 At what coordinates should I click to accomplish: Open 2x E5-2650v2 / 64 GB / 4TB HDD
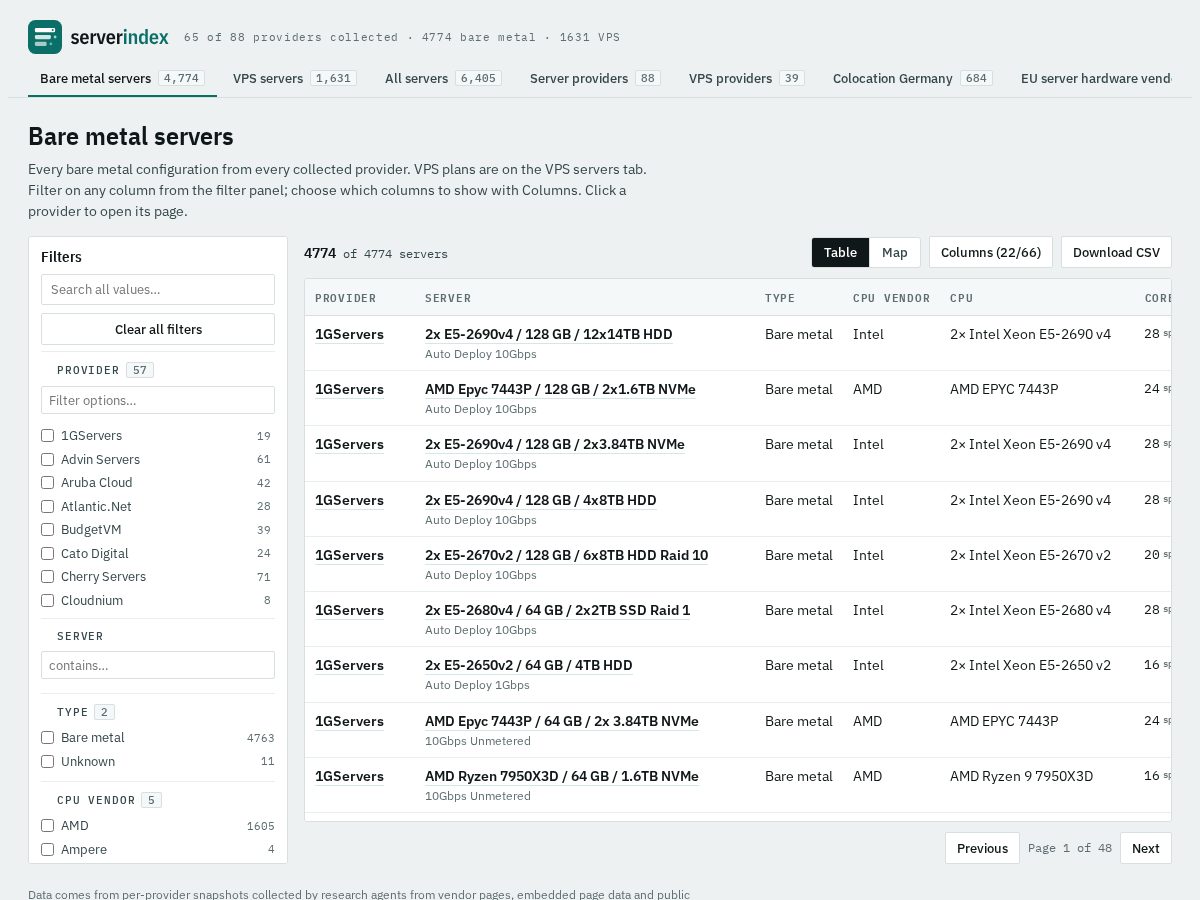tap(529, 665)
